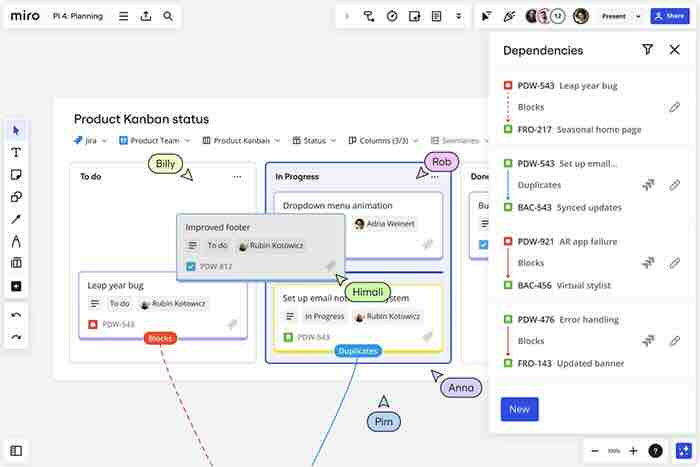This screenshot has width=700, height=467.
Task: Toggle the Swimlanes option
Action: pos(461,141)
